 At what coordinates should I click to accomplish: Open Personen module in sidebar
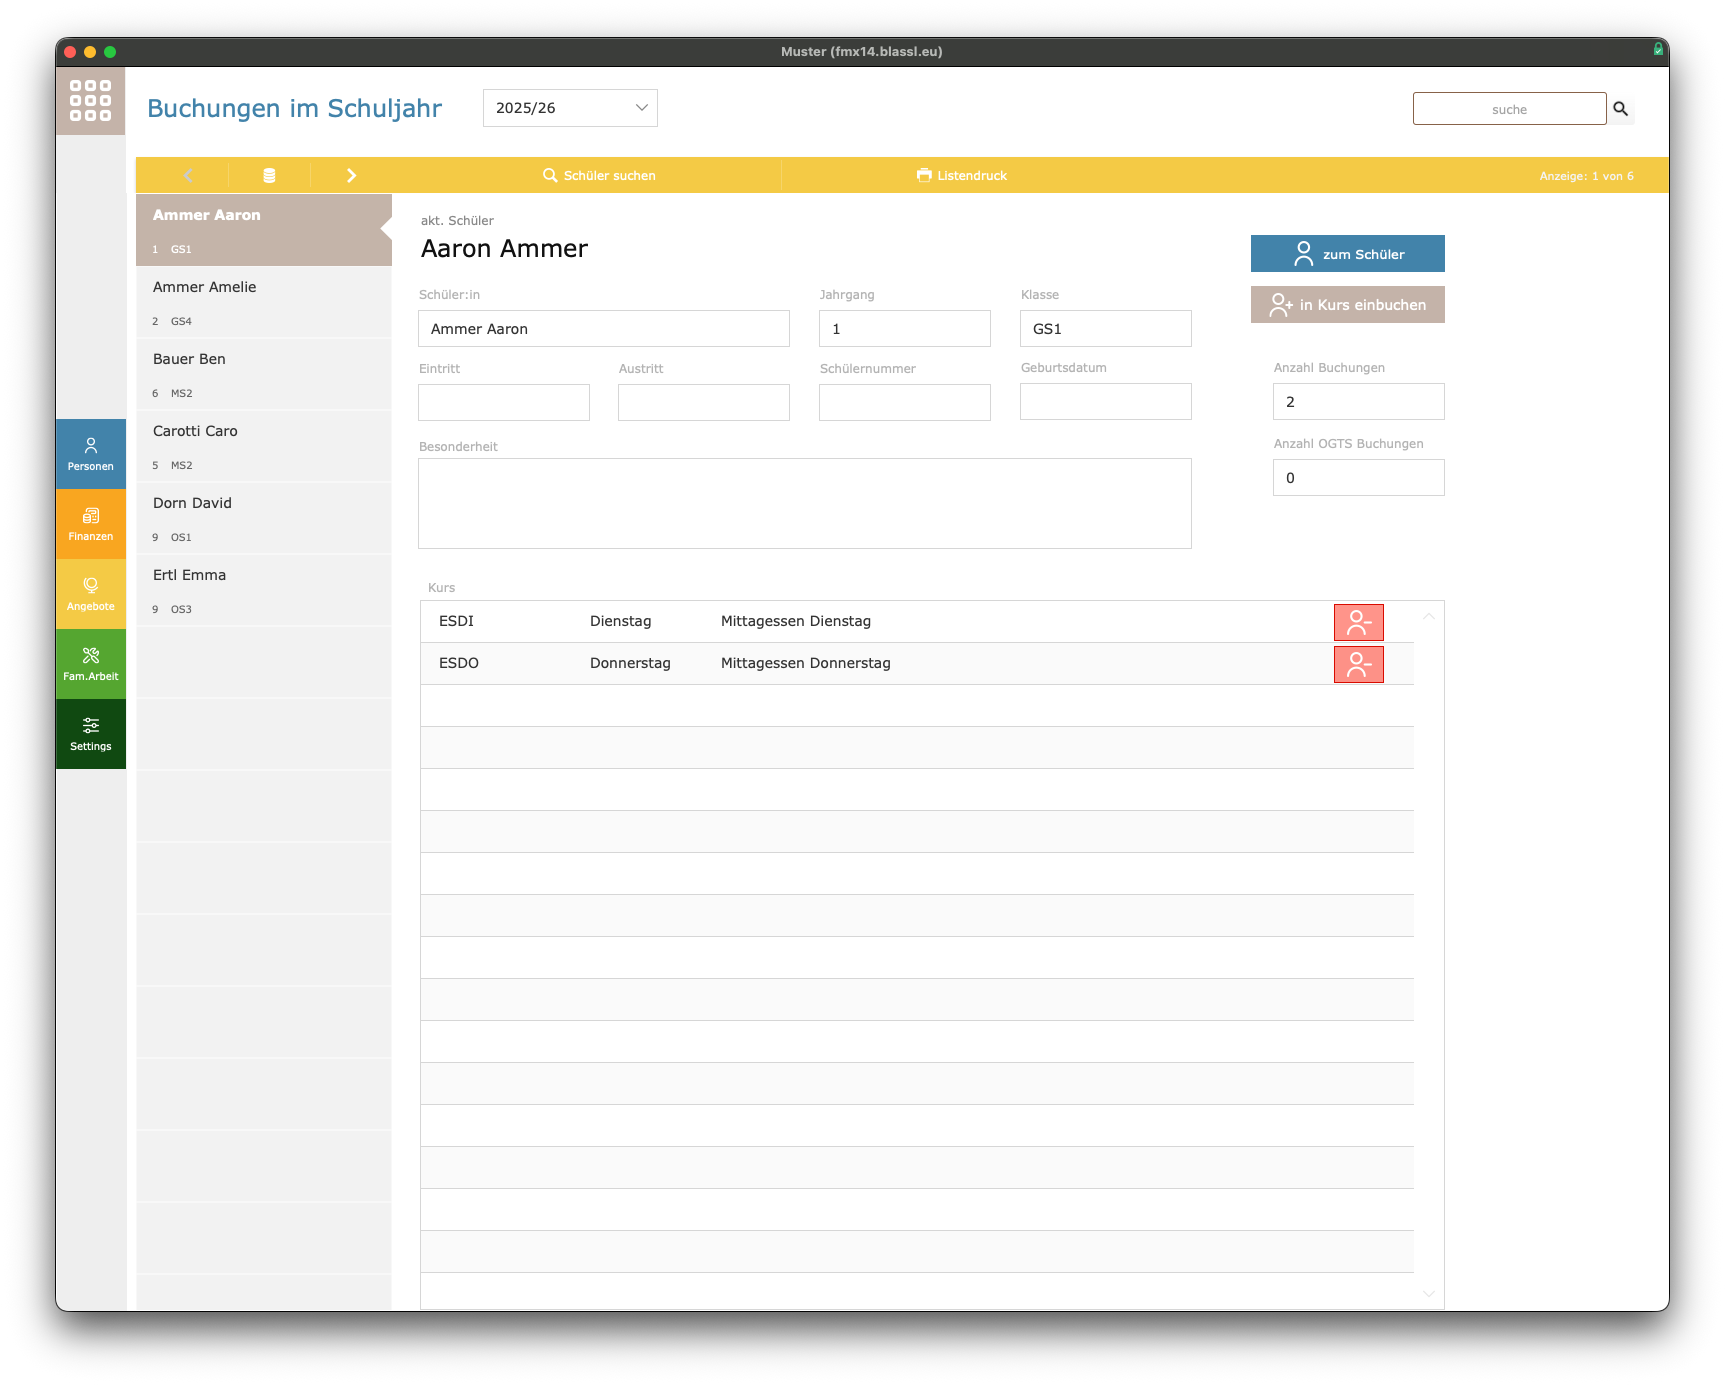click(x=91, y=454)
